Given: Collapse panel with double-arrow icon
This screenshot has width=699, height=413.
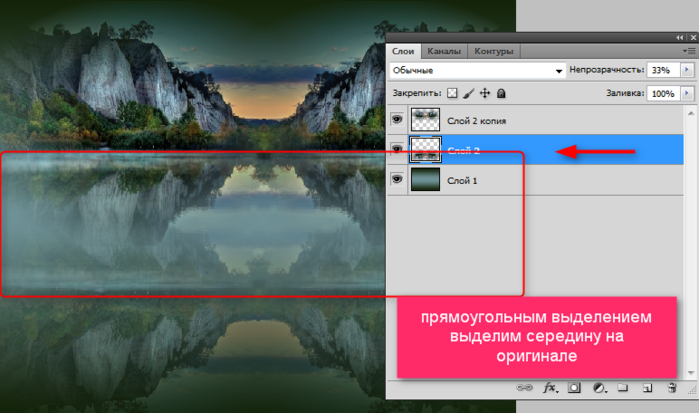Looking at the screenshot, I should pos(679,37).
